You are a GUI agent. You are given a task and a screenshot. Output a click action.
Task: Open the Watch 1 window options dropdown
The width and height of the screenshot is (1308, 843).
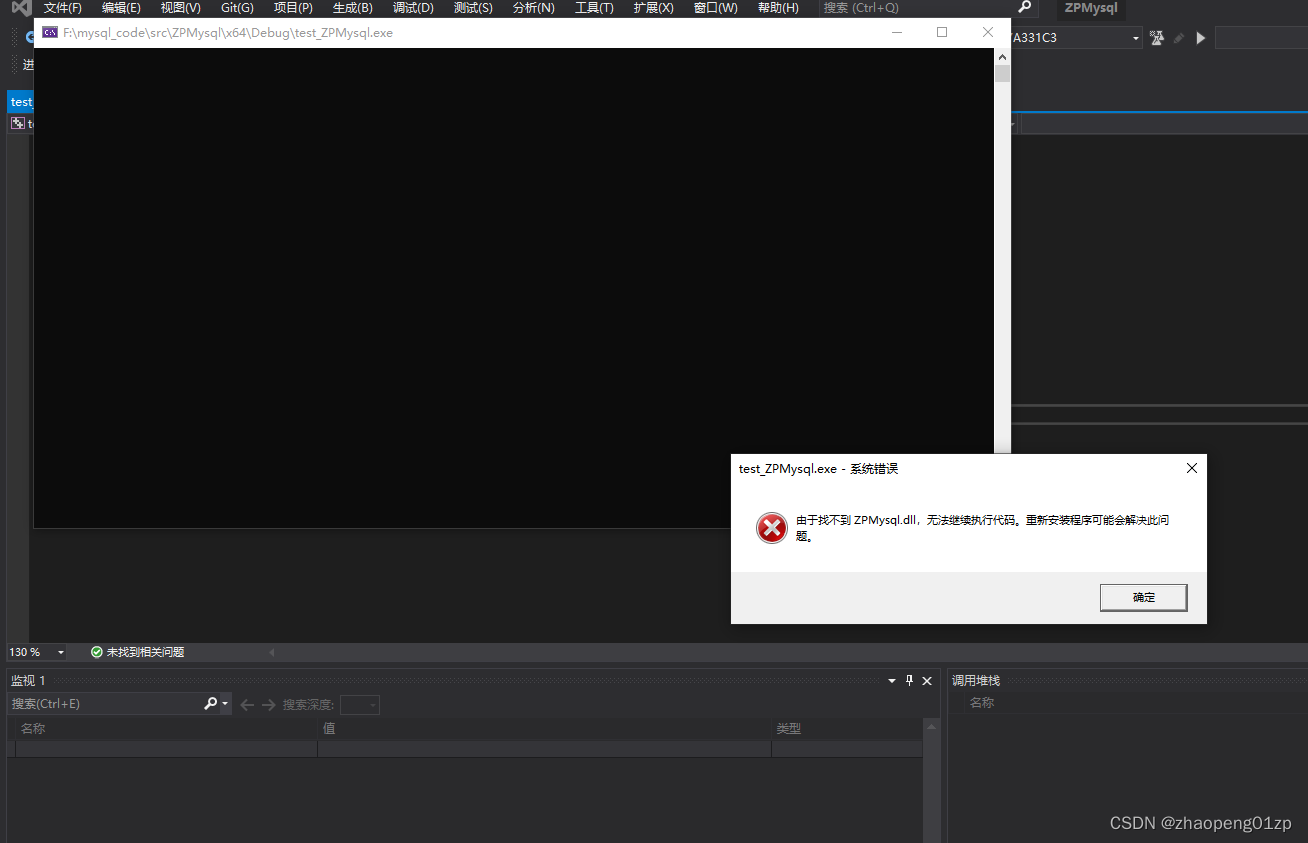pyautogui.click(x=892, y=680)
